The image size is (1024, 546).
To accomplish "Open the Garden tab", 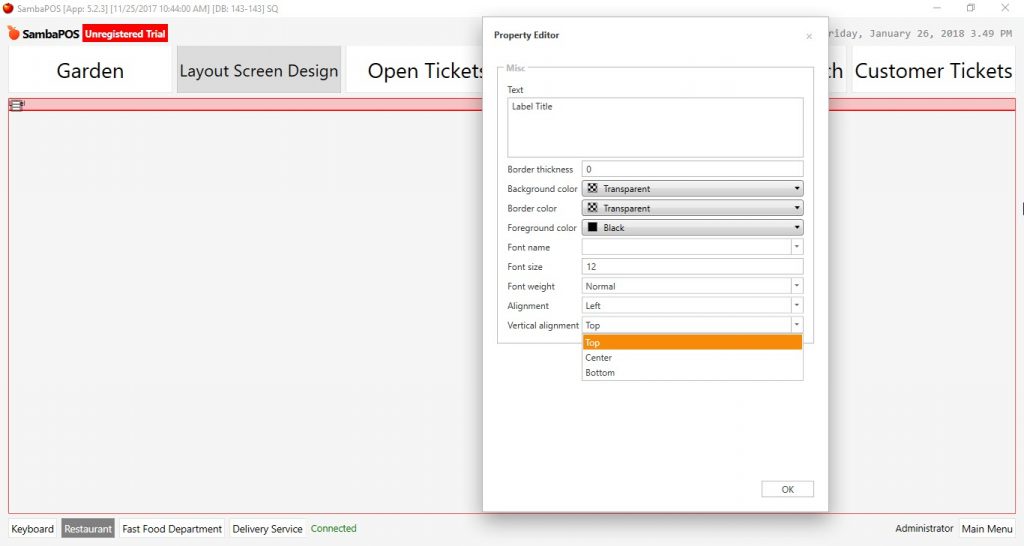I will [x=90, y=70].
